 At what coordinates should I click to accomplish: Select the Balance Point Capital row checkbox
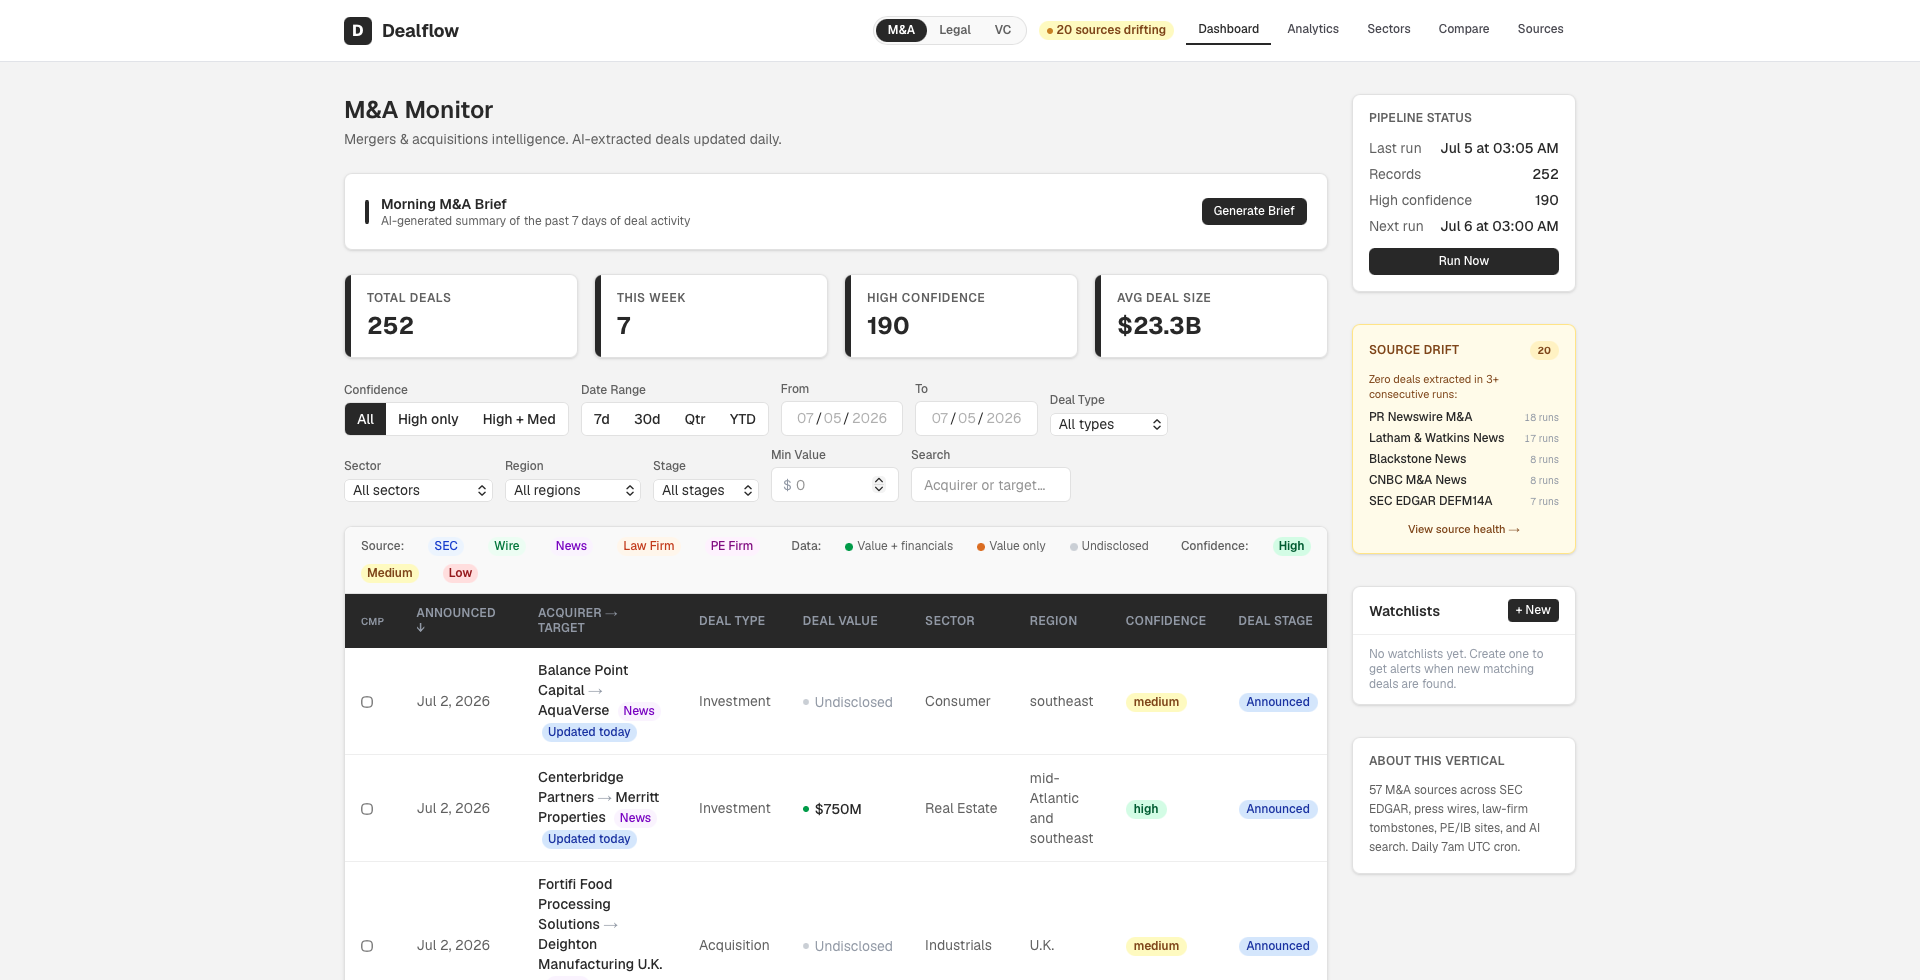coord(367,702)
